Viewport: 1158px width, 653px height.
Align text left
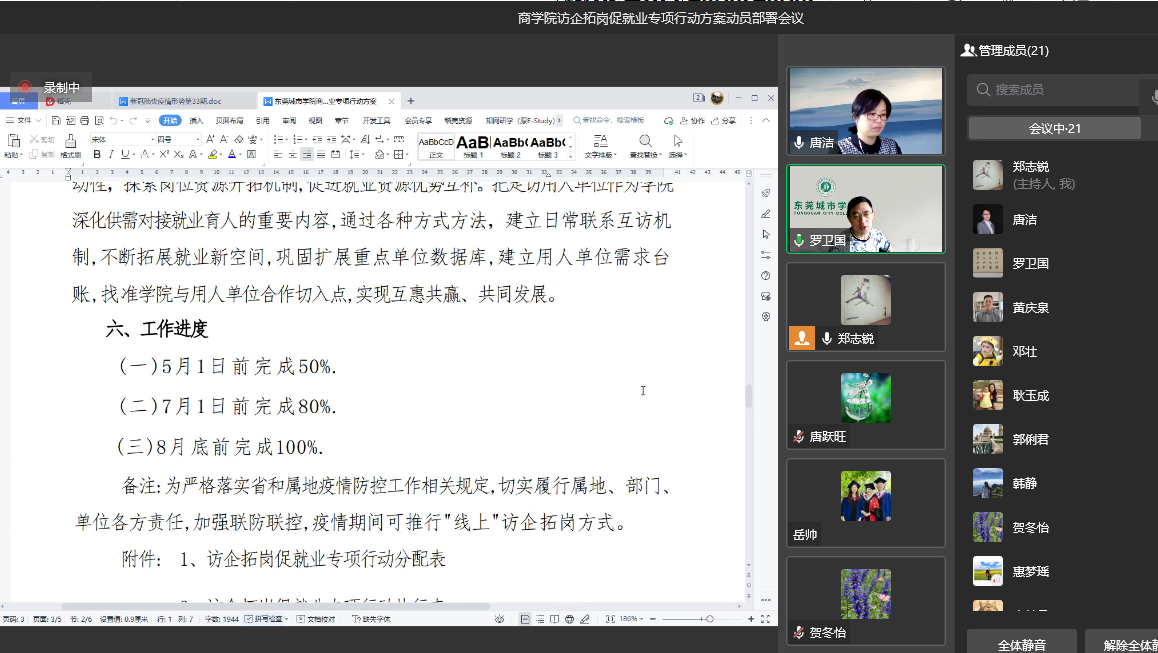[x=278, y=154]
